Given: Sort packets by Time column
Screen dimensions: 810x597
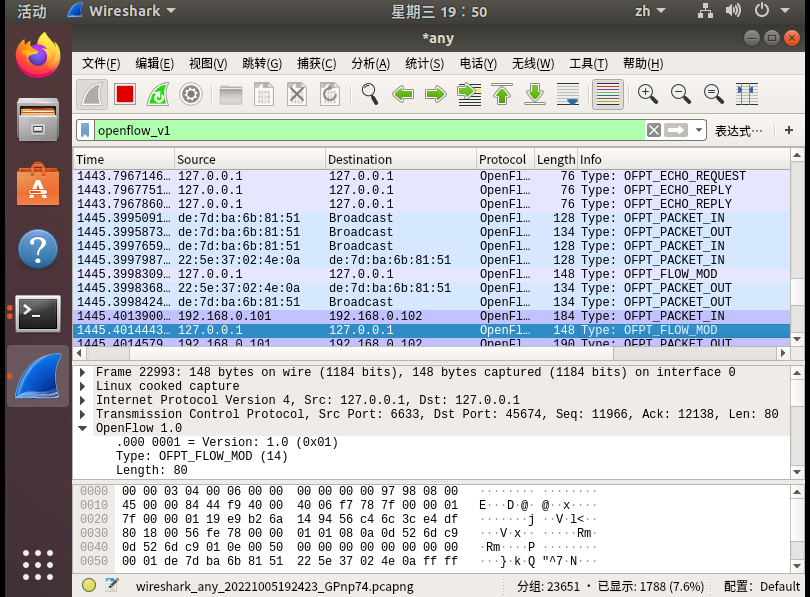Looking at the screenshot, I should 124,159.
